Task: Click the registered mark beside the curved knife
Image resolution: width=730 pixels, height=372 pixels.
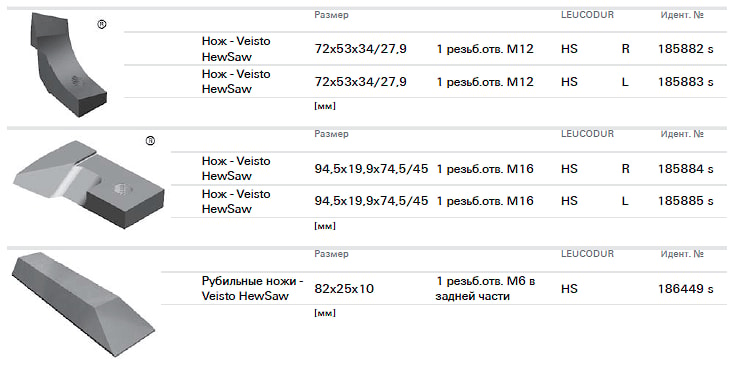Action: click(101, 25)
